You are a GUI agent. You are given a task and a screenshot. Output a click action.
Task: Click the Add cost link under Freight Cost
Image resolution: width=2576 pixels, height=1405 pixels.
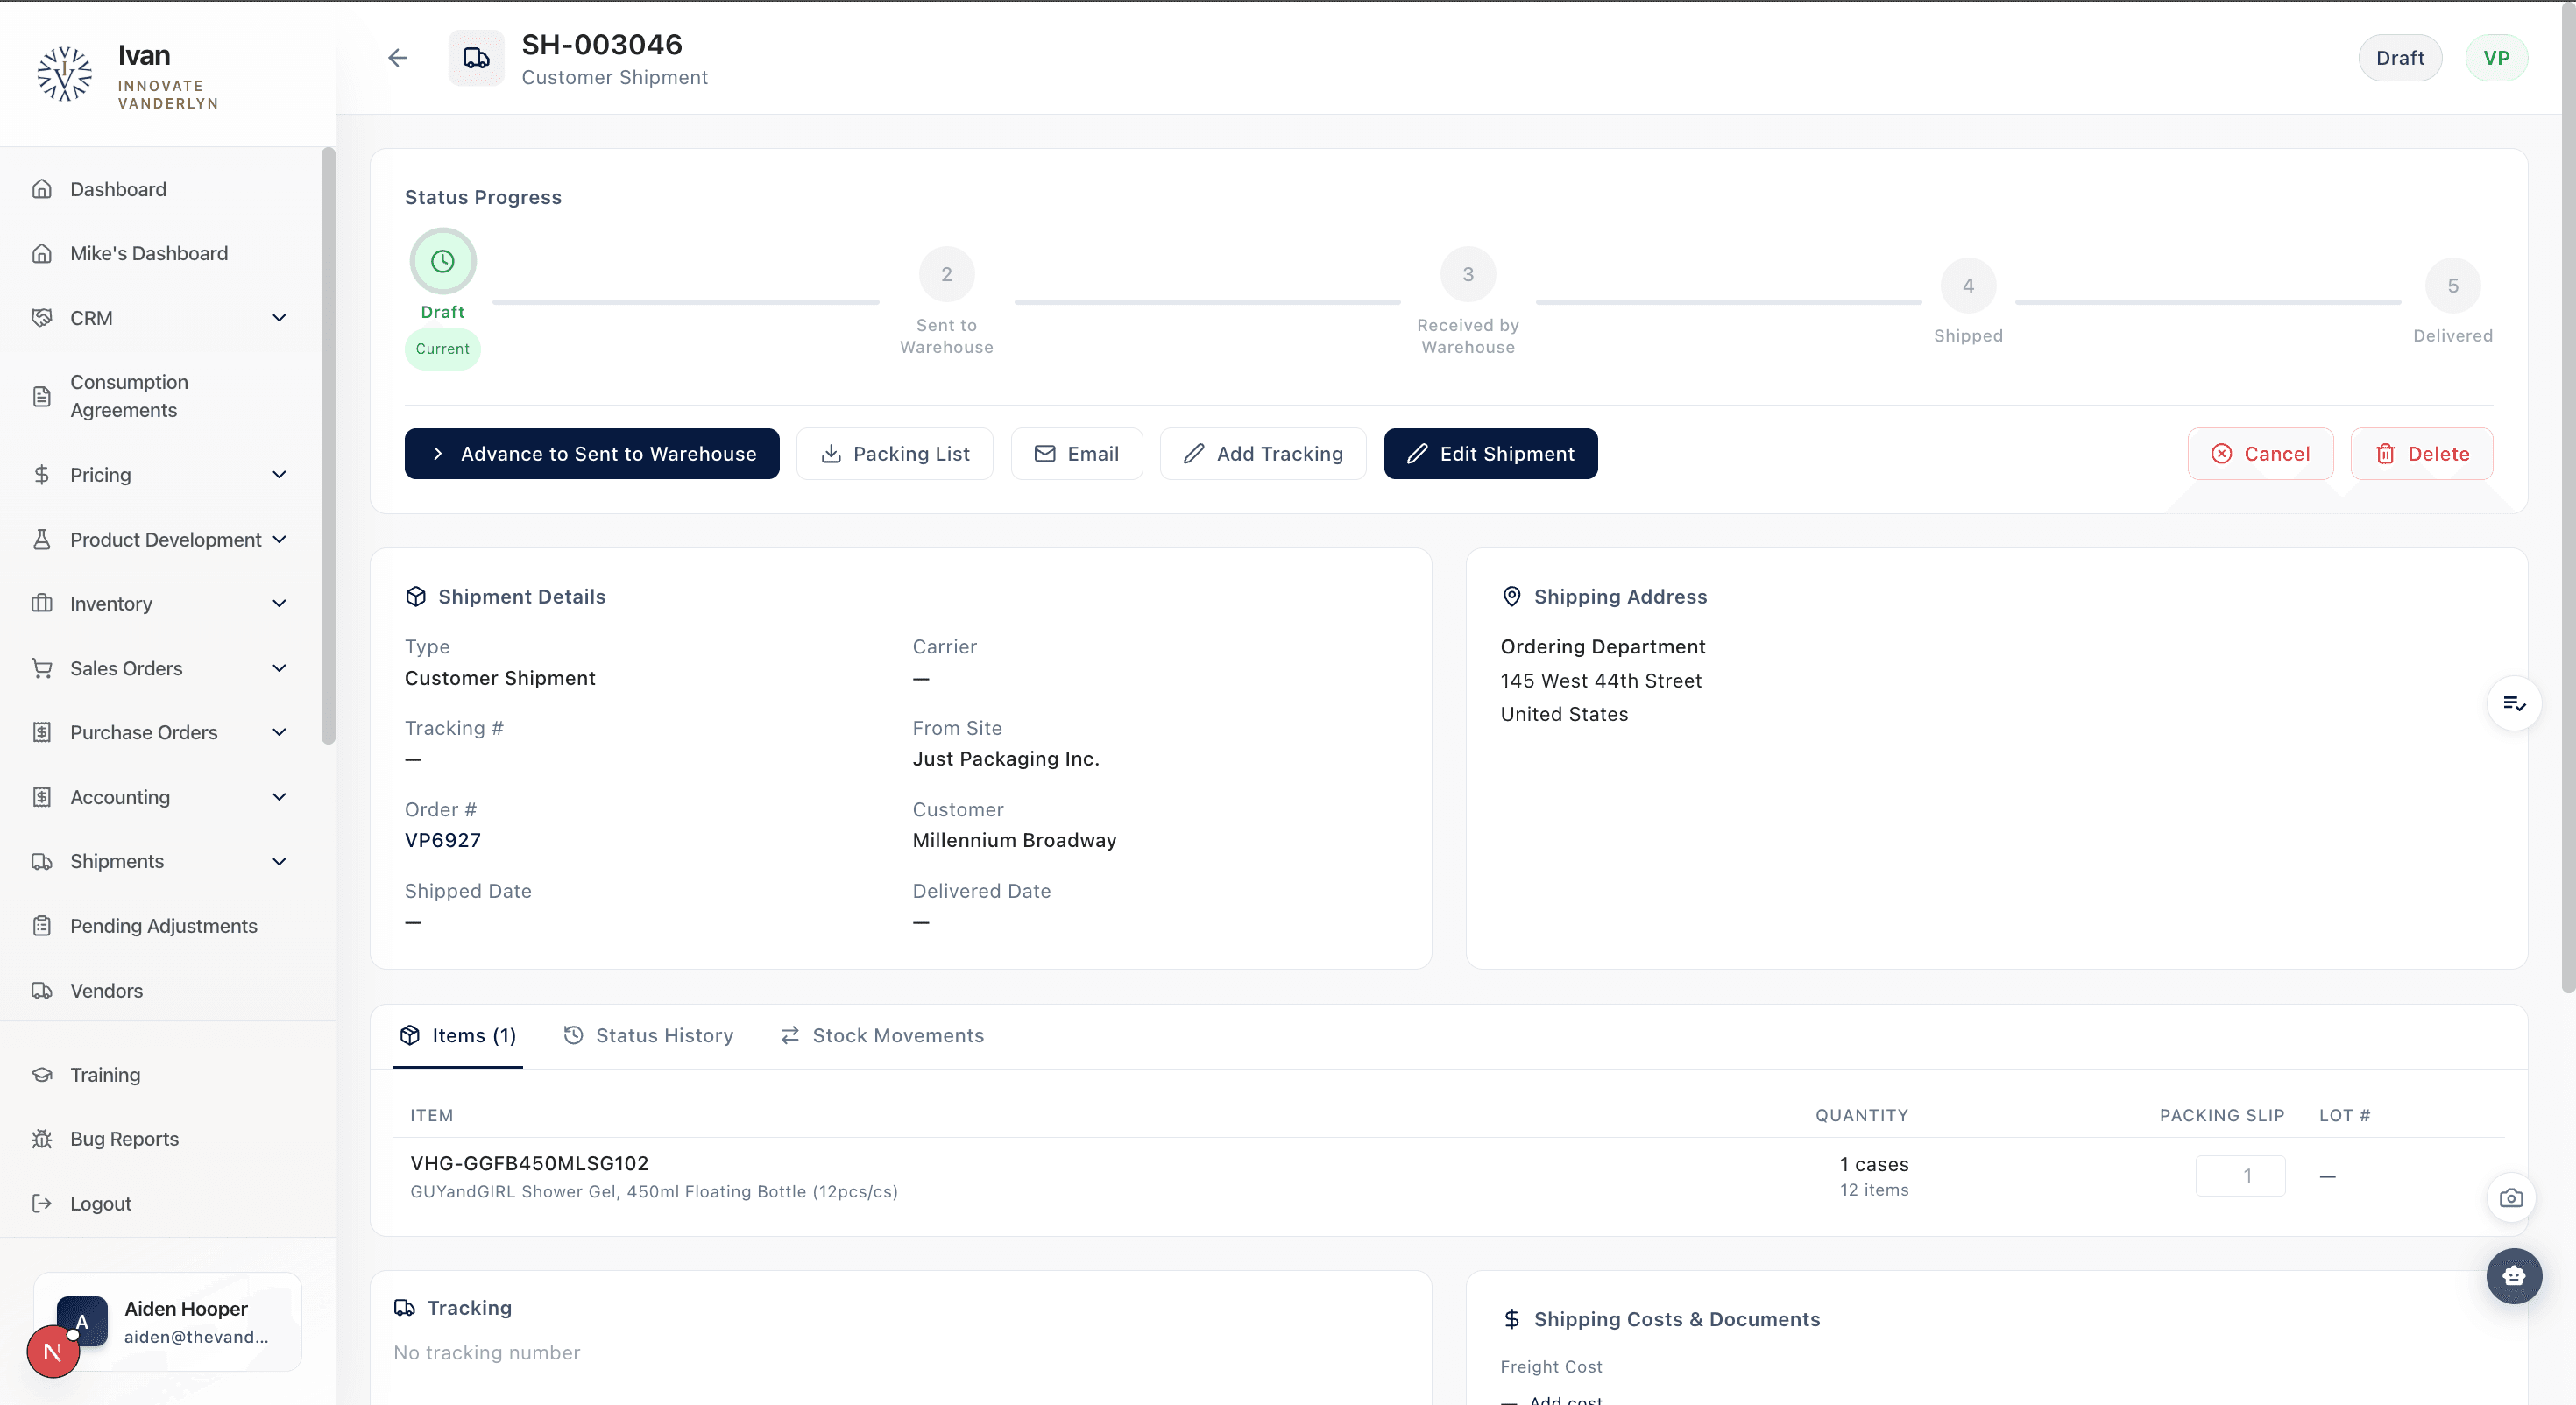1565,1399
